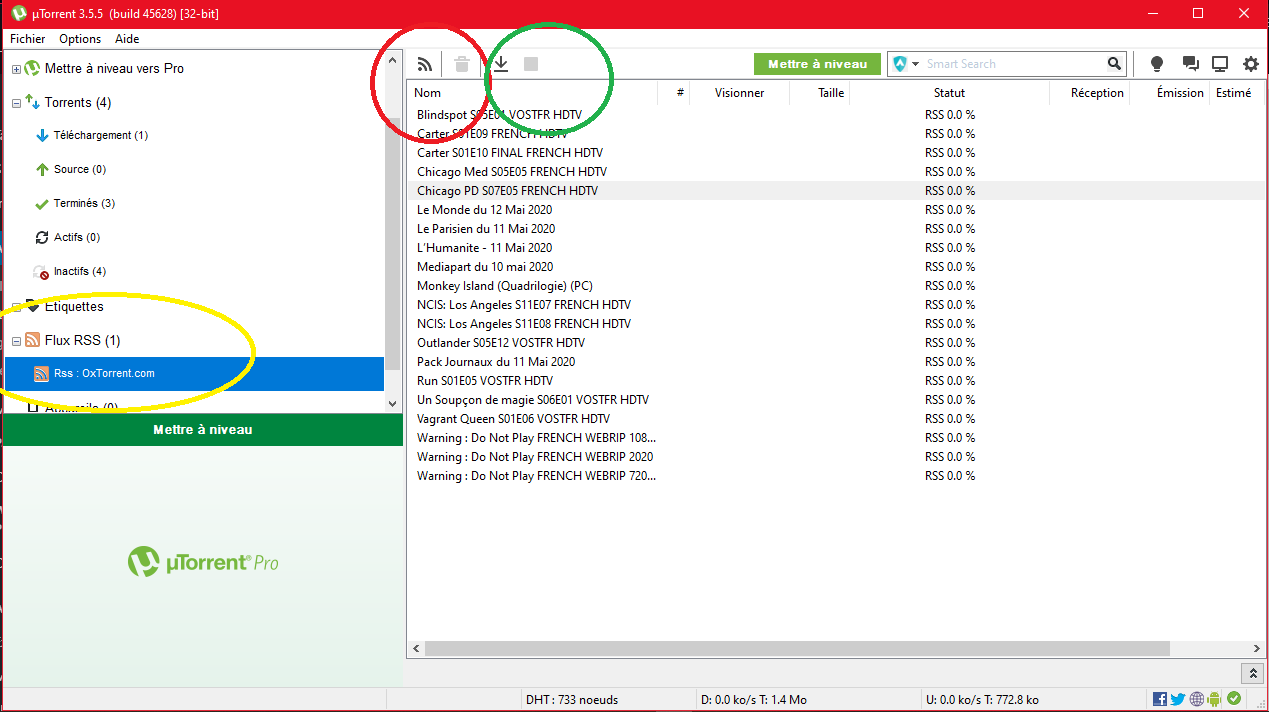Toggle detail pane with double chevron
1269x712 pixels.
1251,674
